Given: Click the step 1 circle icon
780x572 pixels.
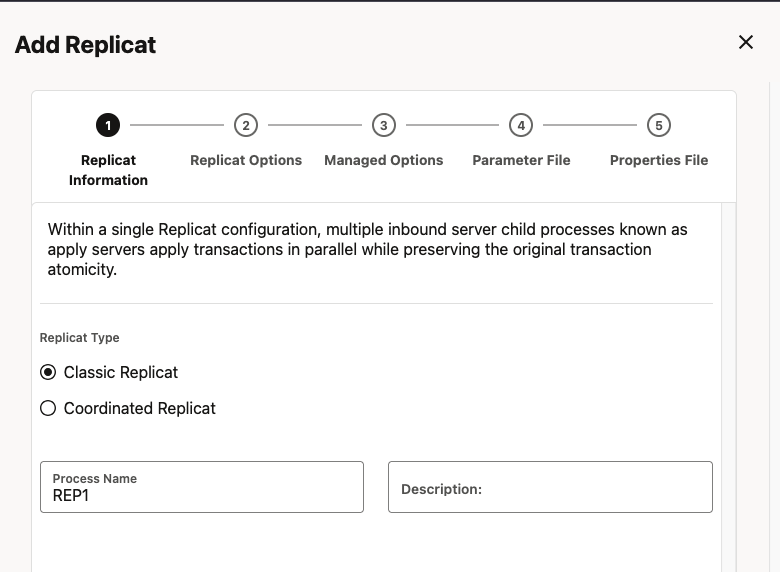Looking at the screenshot, I should tap(108, 125).
